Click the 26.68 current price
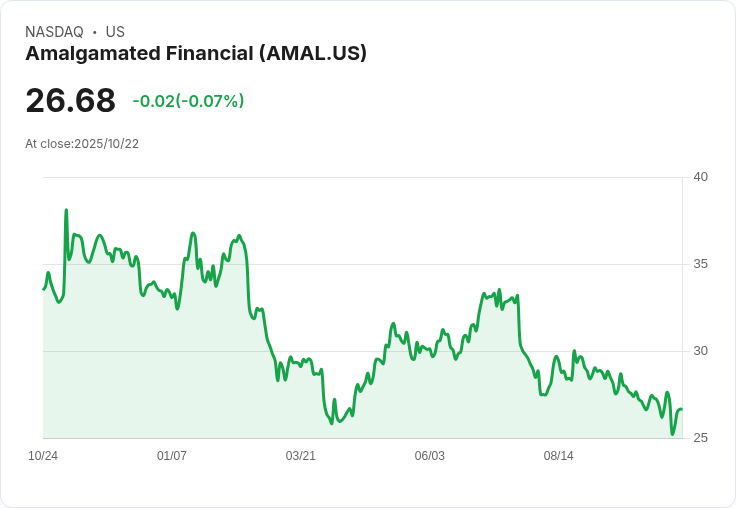 click(x=70, y=101)
